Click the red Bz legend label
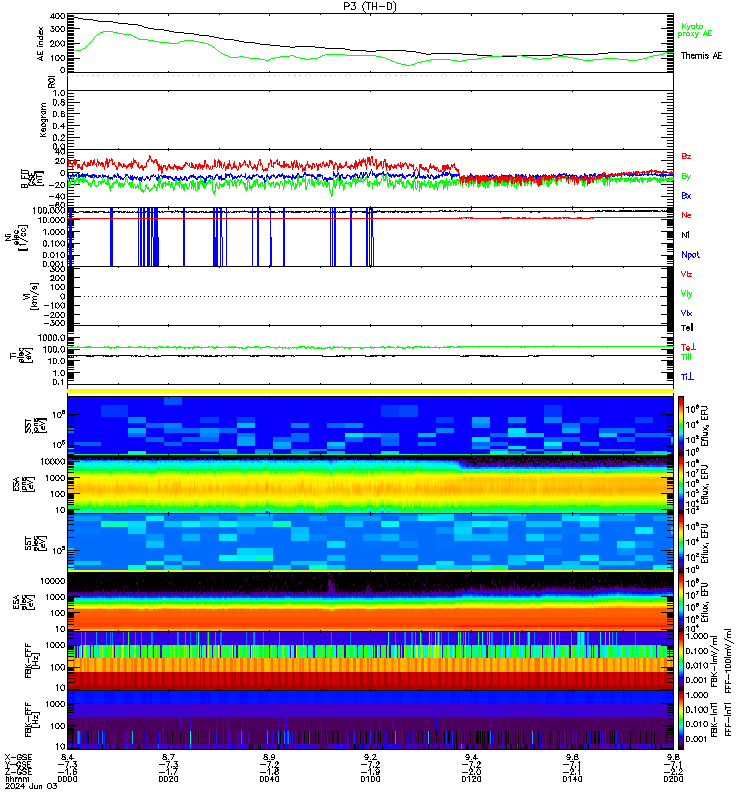750x800 pixels. 686,156
